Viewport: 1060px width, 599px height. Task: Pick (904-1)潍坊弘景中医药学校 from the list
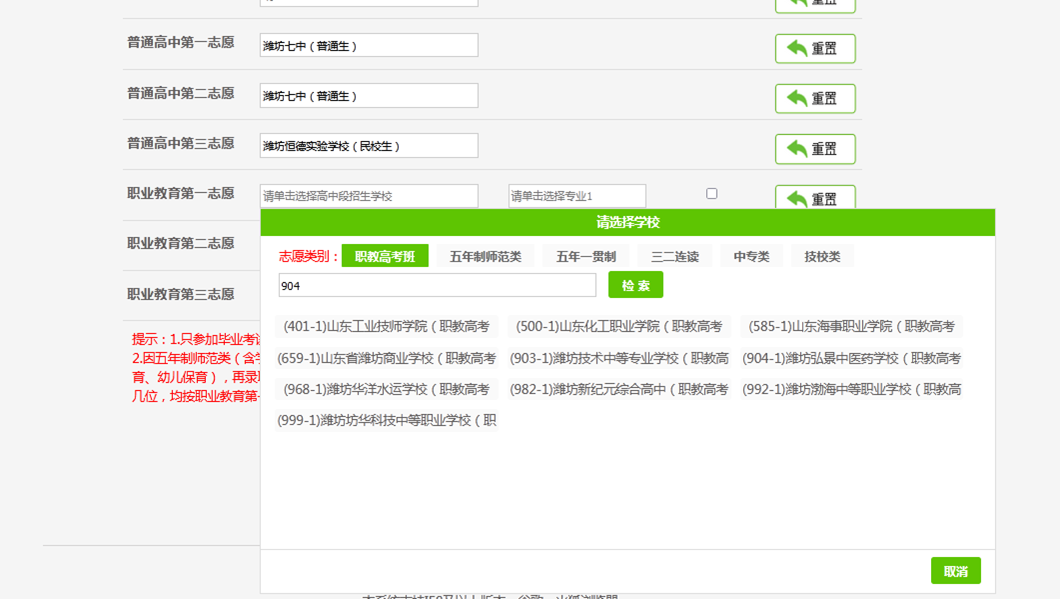(x=852, y=358)
